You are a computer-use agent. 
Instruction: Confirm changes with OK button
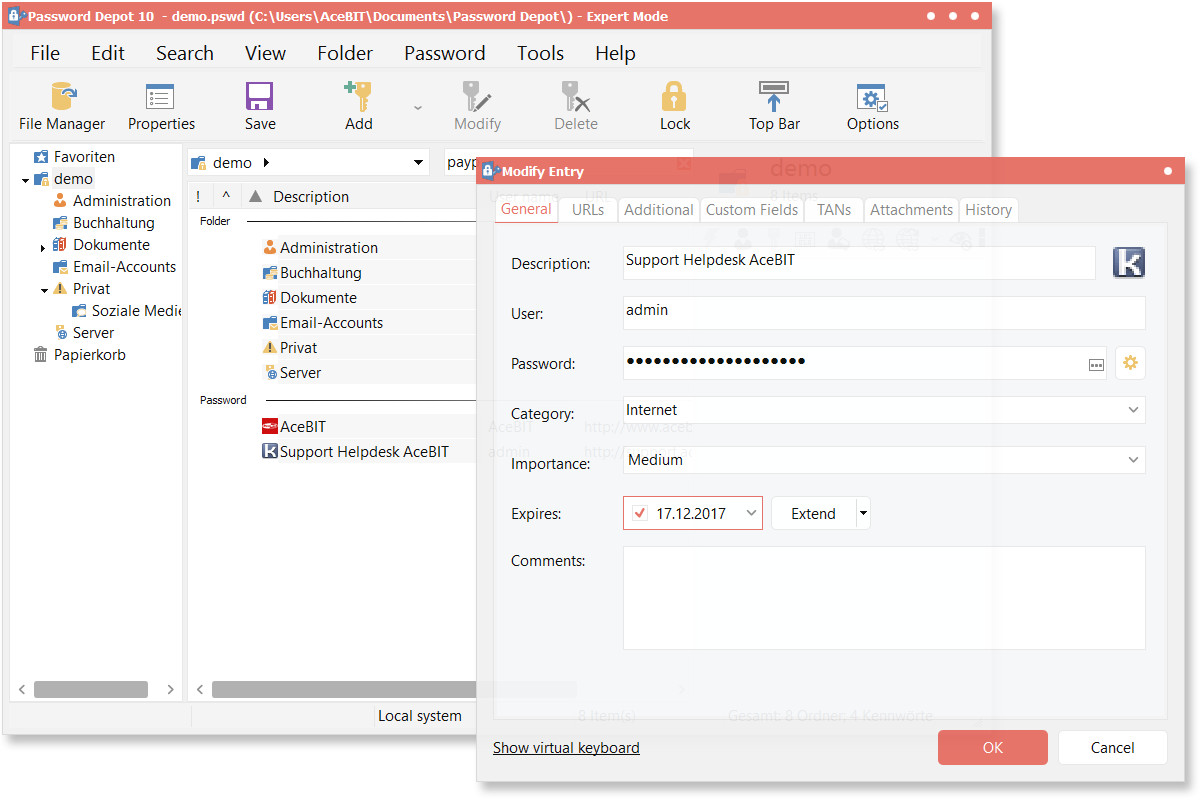tap(993, 748)
